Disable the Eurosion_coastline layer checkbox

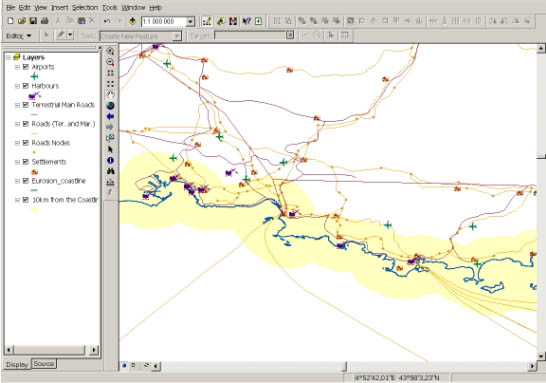[25, 181]
